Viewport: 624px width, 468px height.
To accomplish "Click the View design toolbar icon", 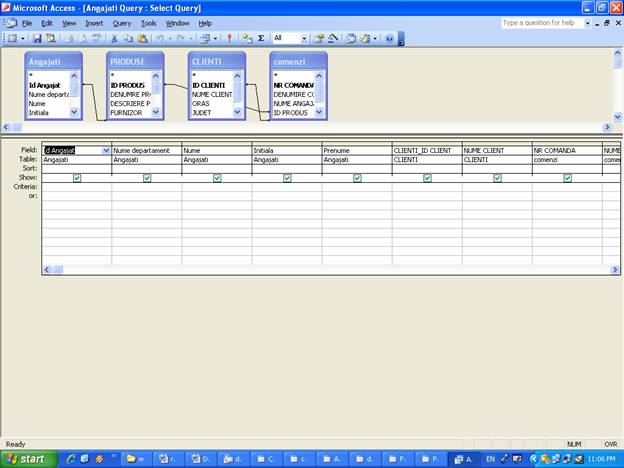I will coord(12,38).
